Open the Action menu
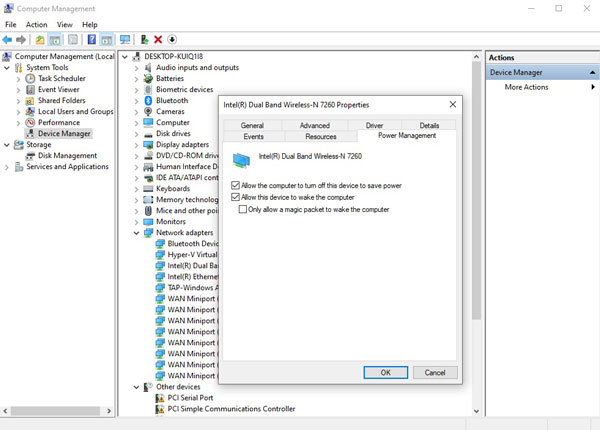This screenshot has width=600, height=430. coord(36,24)
